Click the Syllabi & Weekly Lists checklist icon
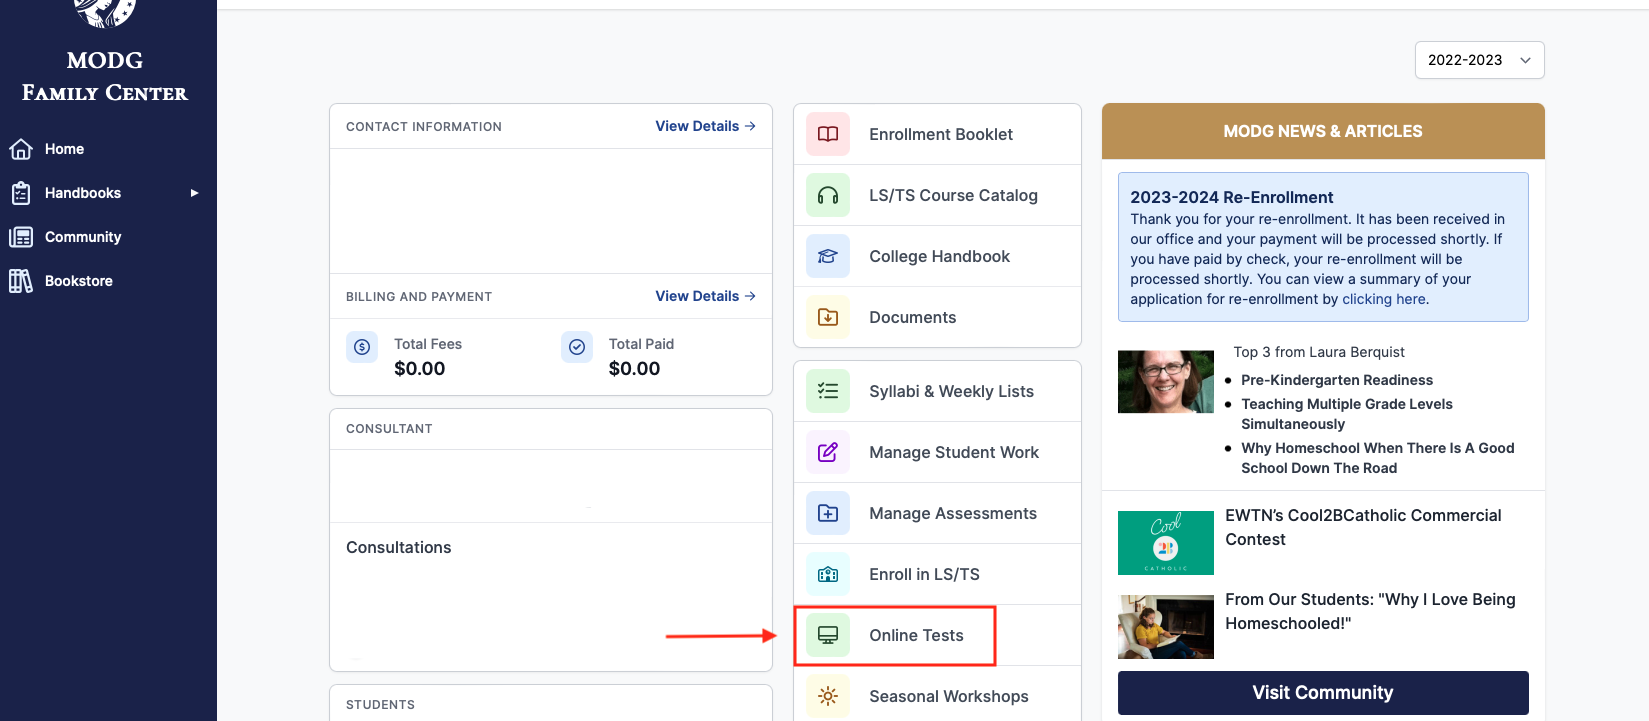Viewport: 1649px width, 721px height. tap(828, 391)
